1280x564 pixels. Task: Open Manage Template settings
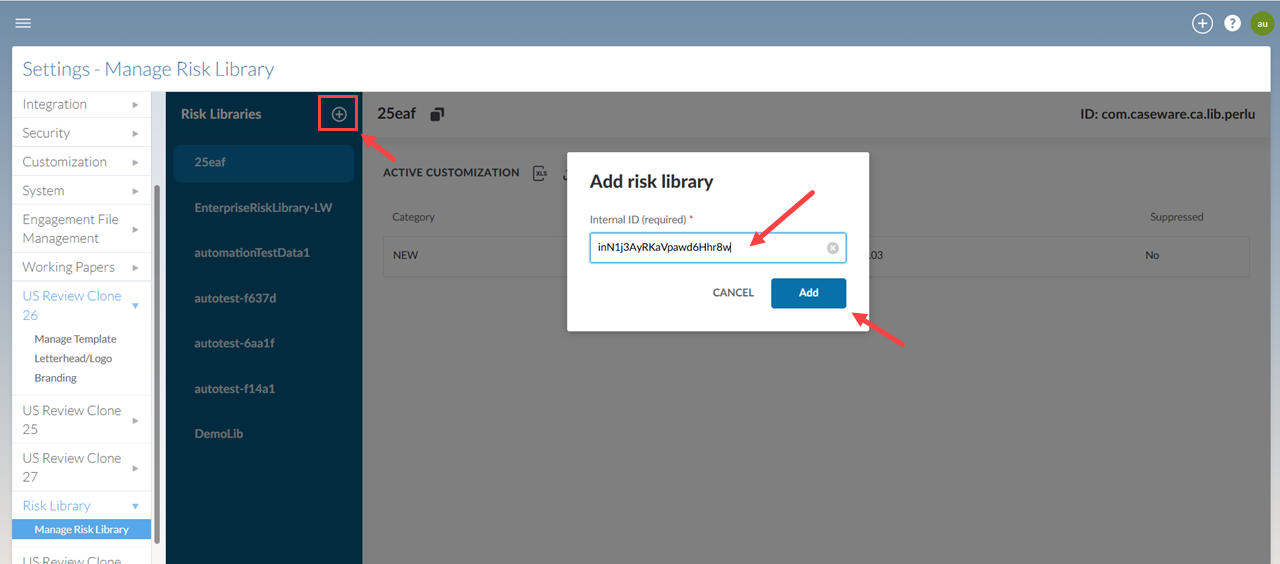[x=75, y=339]
